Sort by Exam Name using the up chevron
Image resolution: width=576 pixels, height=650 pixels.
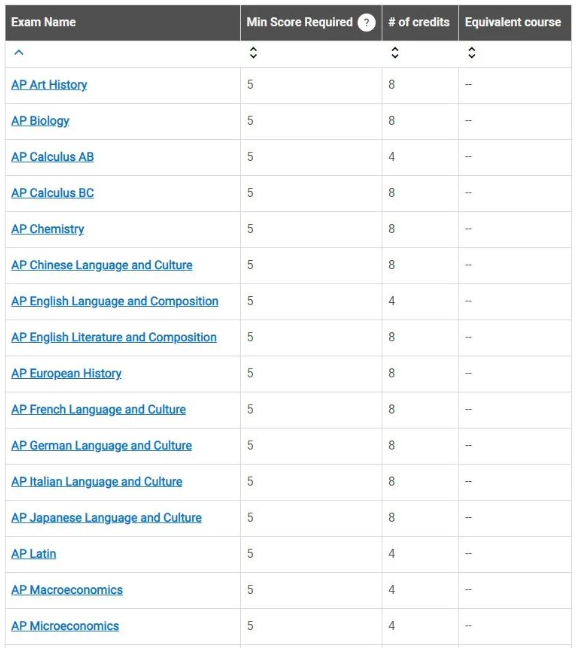19,53
